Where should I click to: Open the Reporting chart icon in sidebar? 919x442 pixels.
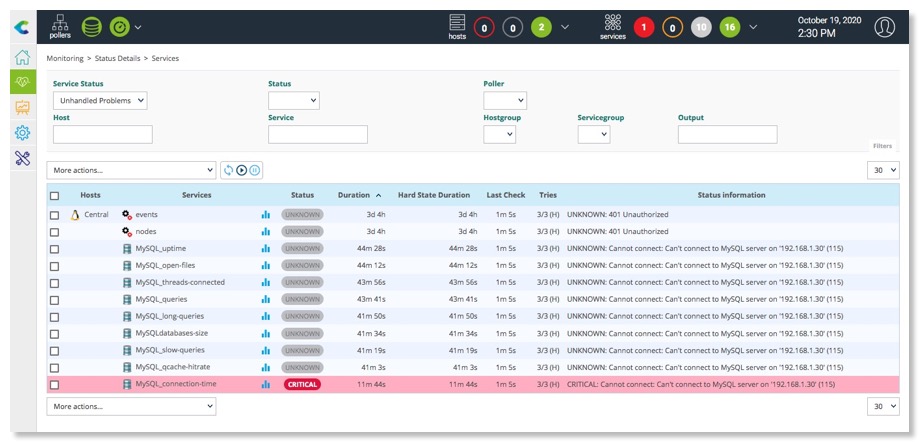click(x=22, y=107)
